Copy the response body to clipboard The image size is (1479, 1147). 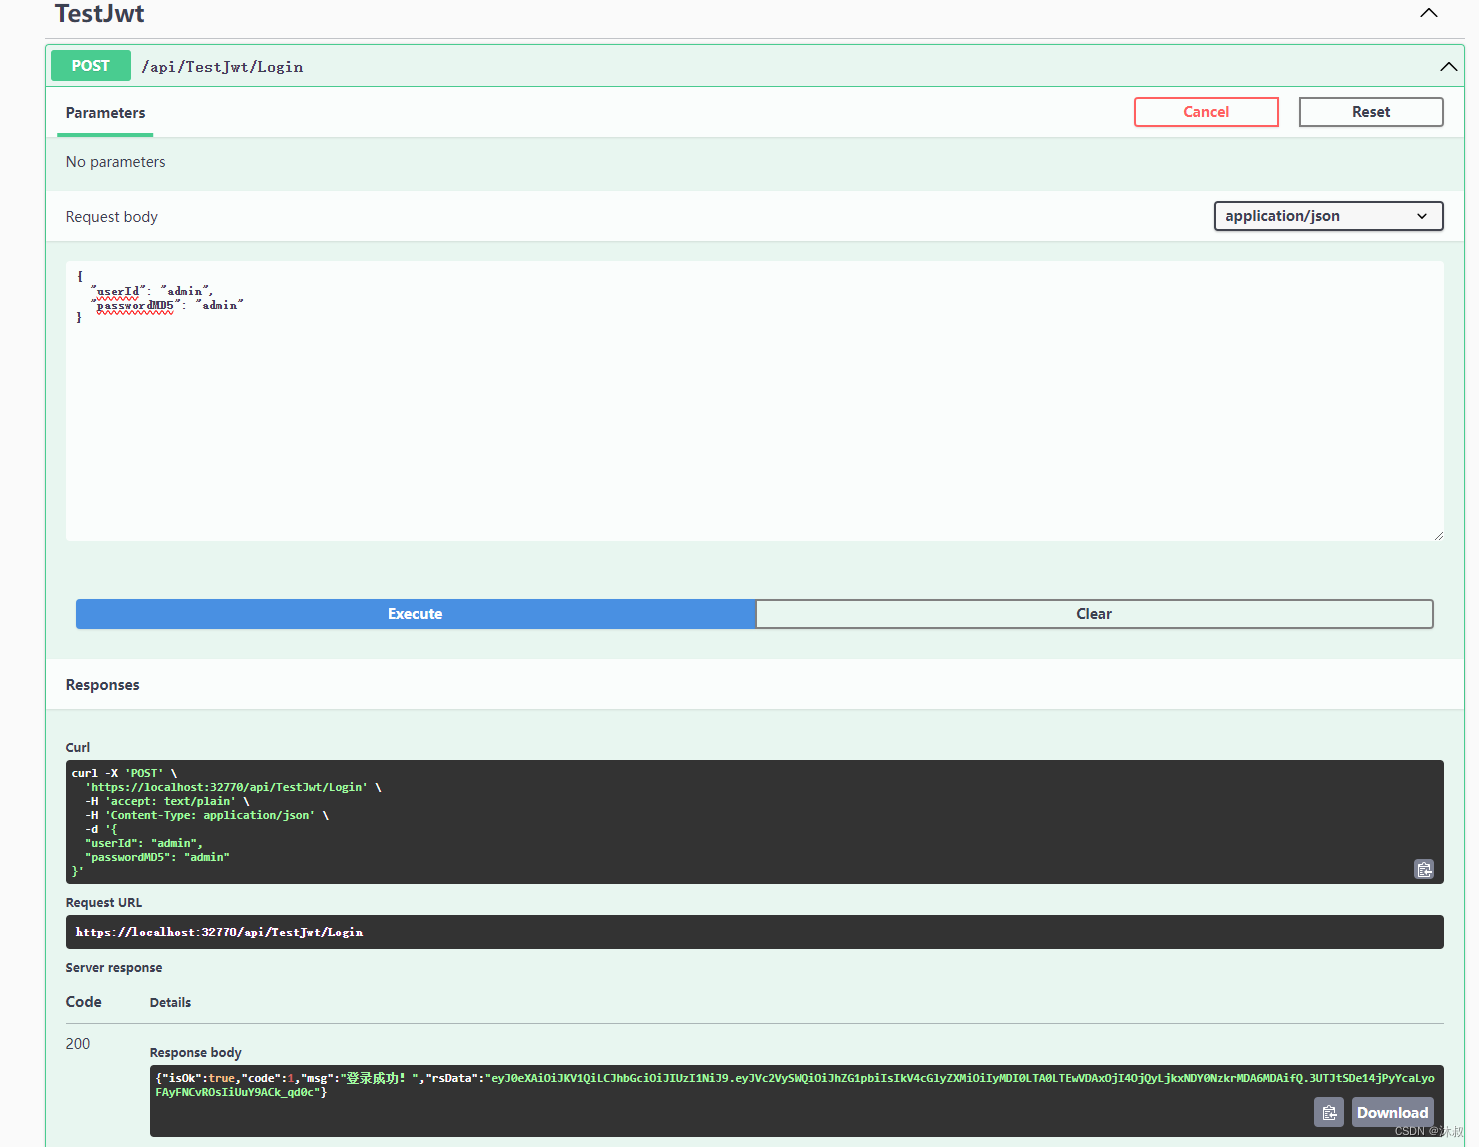[x=1329, y=1112]
